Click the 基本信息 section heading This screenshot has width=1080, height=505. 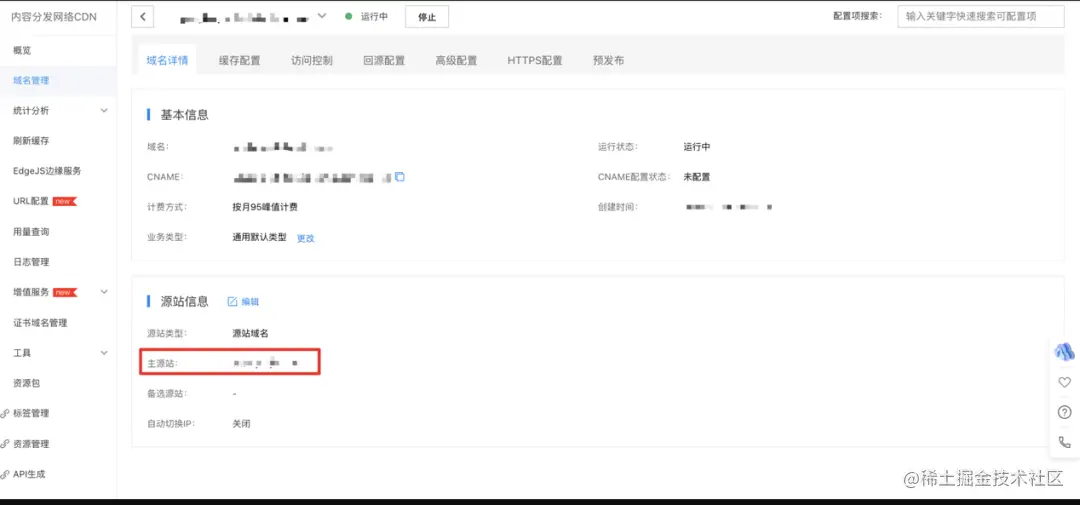(185, 115)
